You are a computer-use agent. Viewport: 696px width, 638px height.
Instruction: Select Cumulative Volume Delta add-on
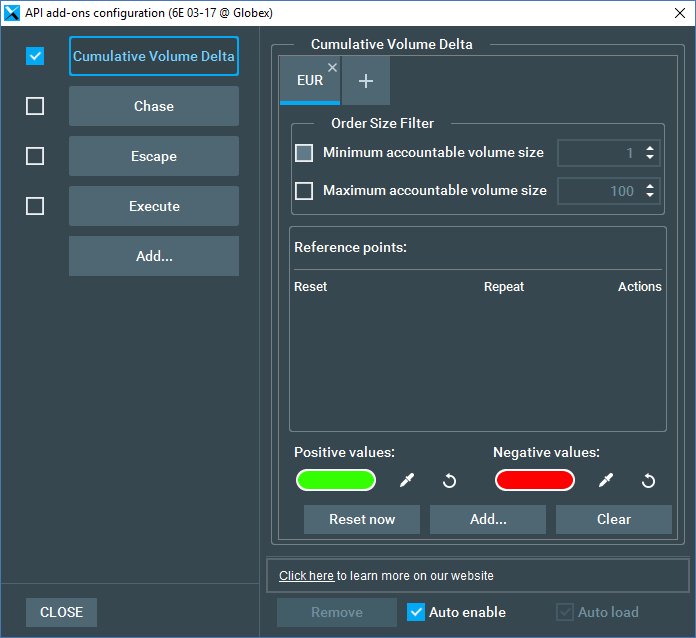(154, 56)
